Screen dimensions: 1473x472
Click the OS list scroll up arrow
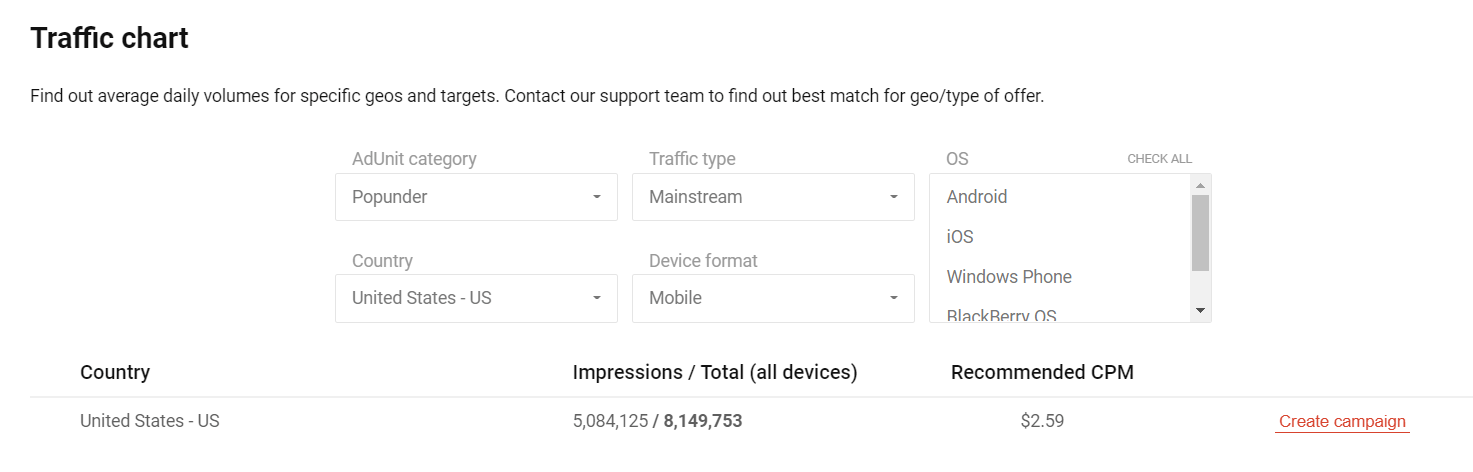coord(1201,185)
